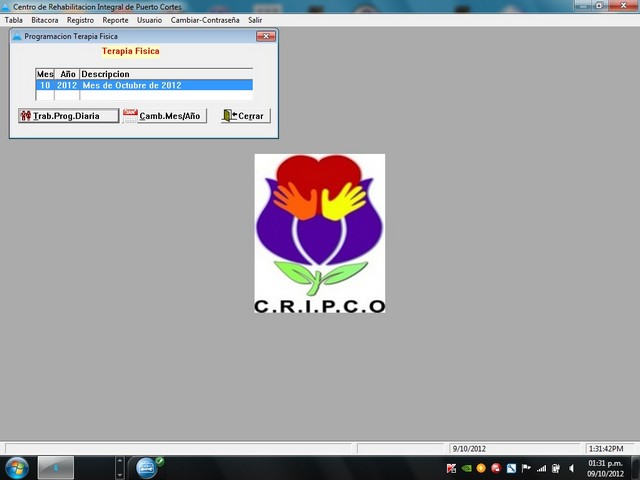The height and width of the screenshot is (480, 640).
Task: Close the Programacion Terapia Fisica dialog
Action: click(x=266, y=36)
